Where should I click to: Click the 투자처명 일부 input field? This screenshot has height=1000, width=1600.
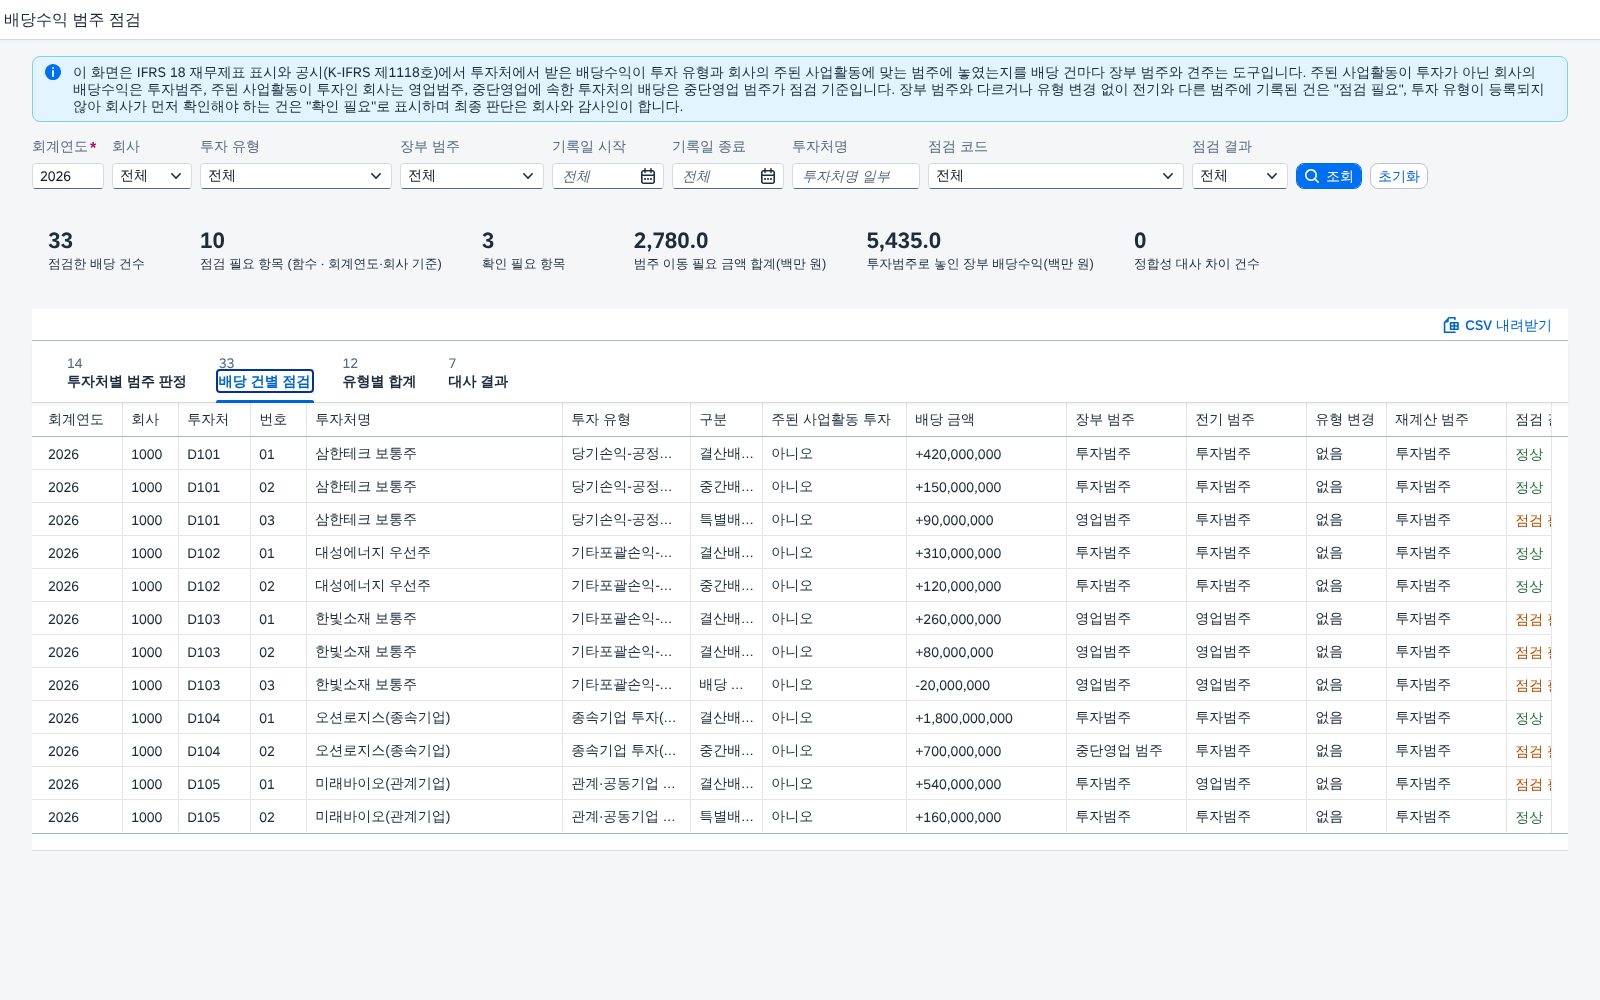[856, 176]
